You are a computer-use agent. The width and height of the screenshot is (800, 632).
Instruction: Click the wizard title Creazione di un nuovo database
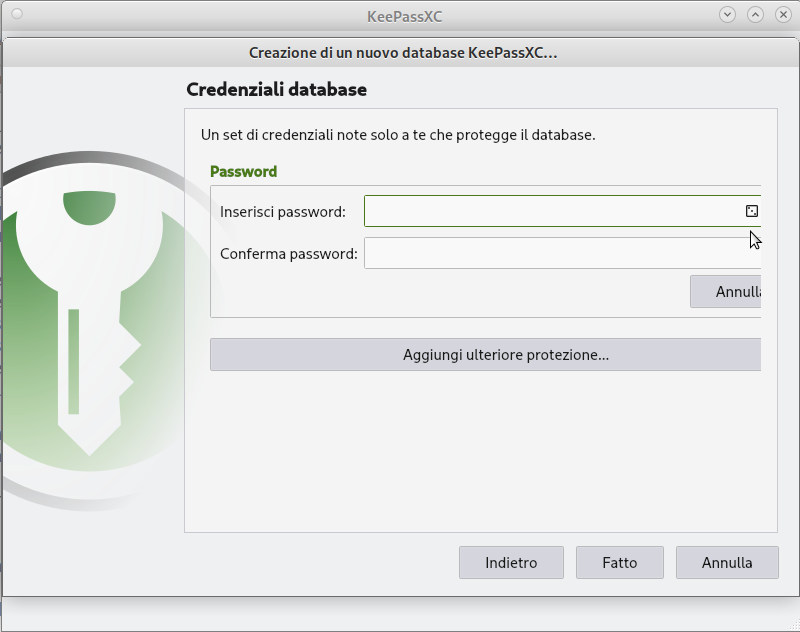[x=403, y=53]
